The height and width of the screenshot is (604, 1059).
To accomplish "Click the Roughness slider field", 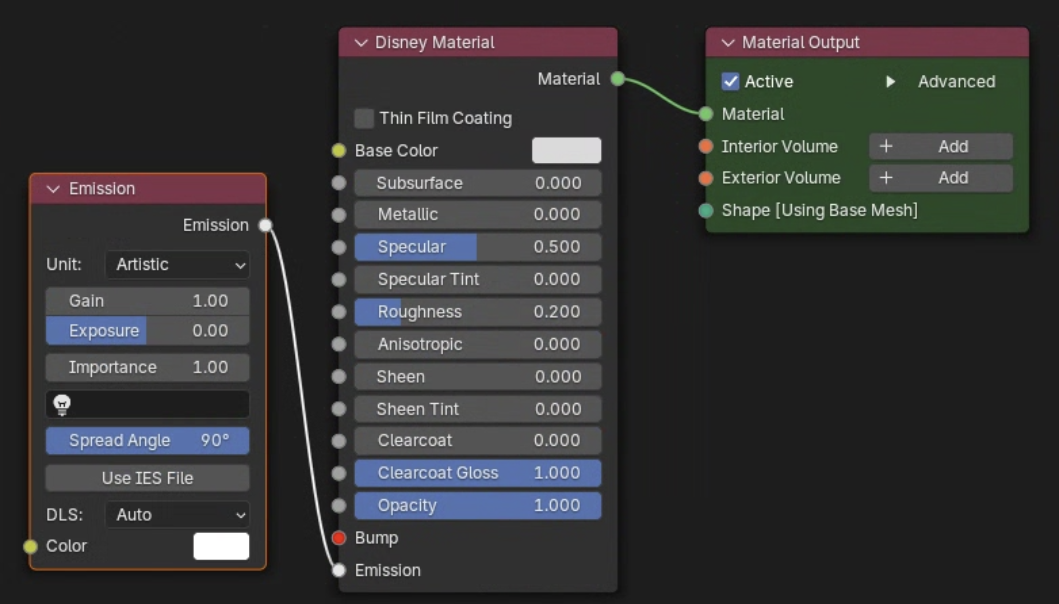I will 478,312.
